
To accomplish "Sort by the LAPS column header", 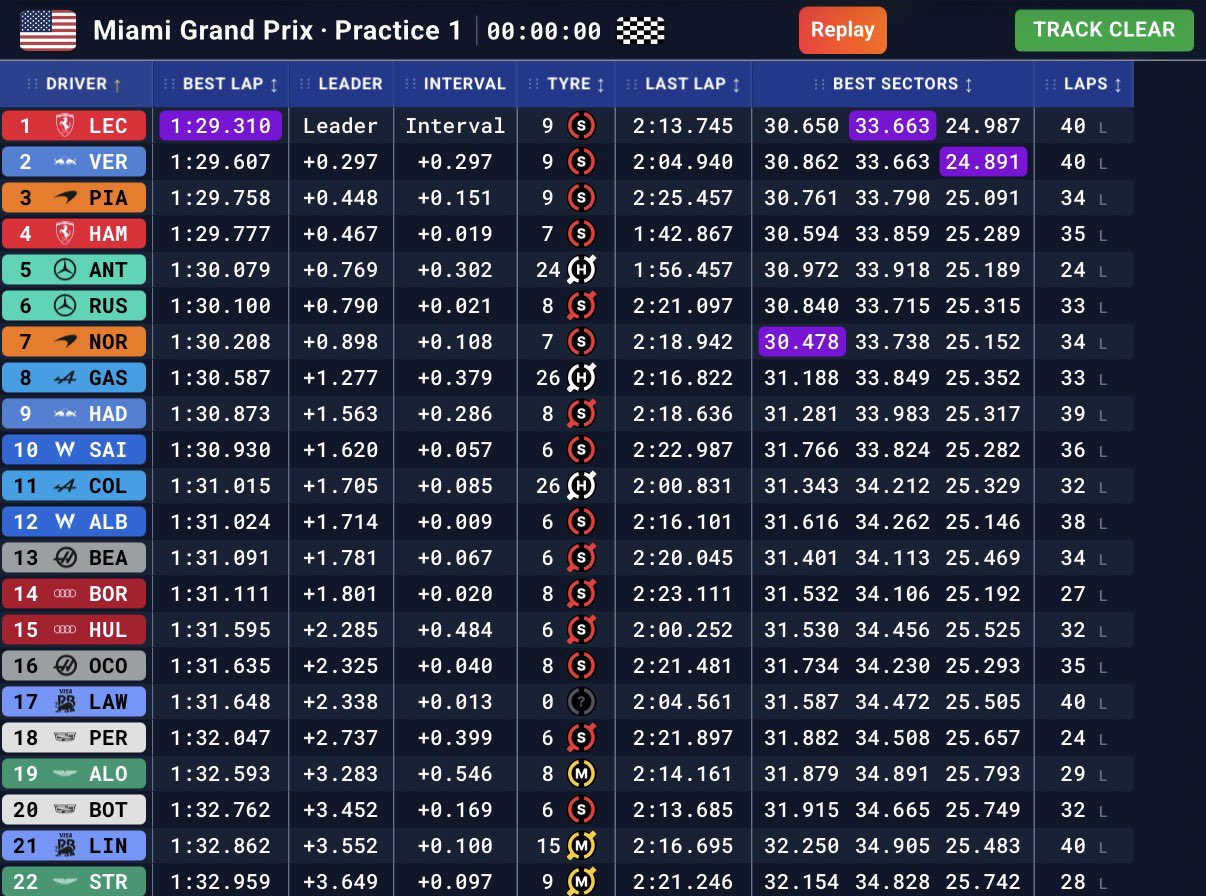I will pyautogui.click(x=1084, y=84).
